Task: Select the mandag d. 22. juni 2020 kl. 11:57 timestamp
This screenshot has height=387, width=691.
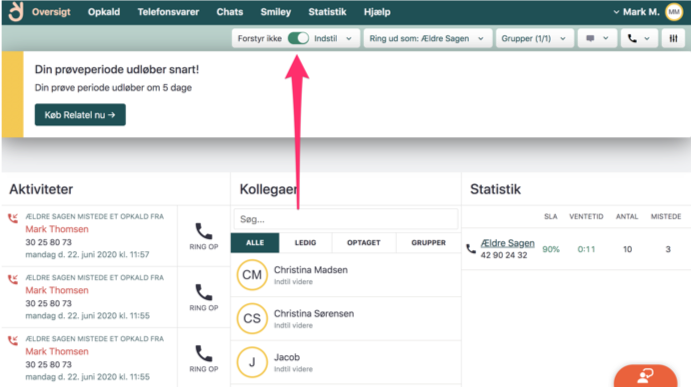Action: 87,254
